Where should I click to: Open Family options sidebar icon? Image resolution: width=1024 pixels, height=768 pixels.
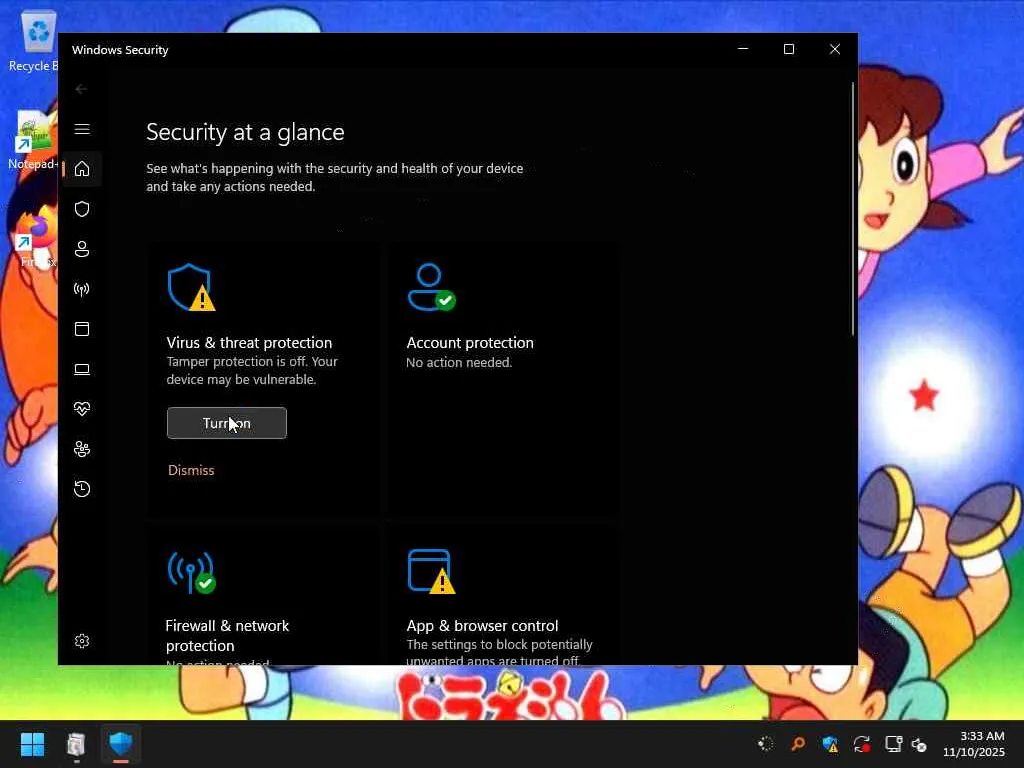(82, 449)
